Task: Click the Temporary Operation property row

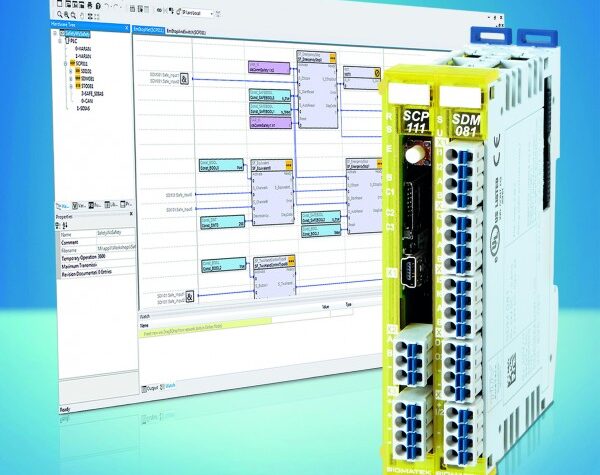Action: click(98, 256)
